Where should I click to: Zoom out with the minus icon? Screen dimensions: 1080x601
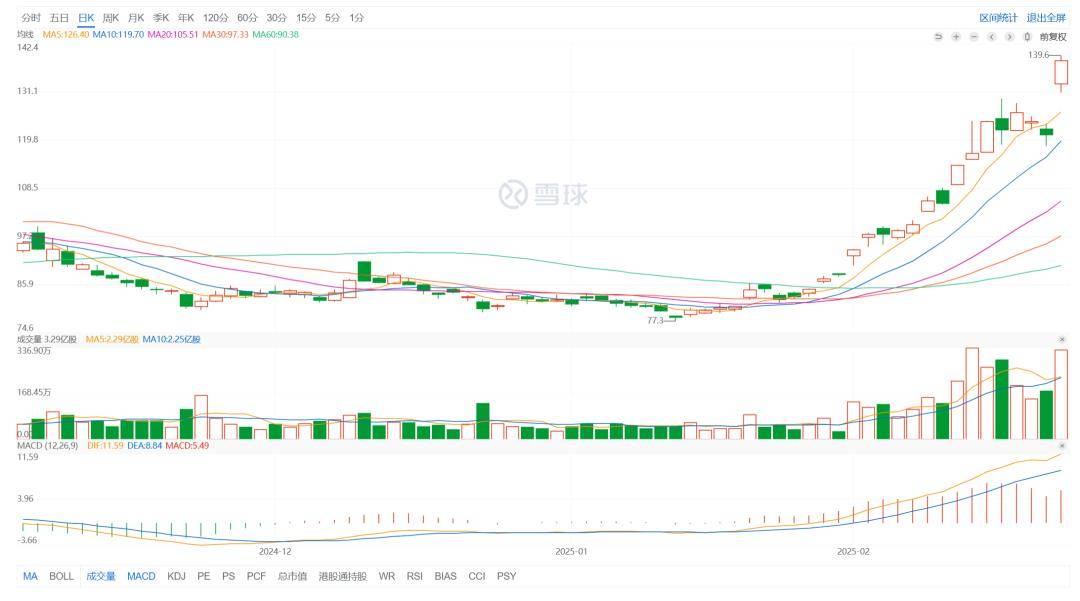973,36
